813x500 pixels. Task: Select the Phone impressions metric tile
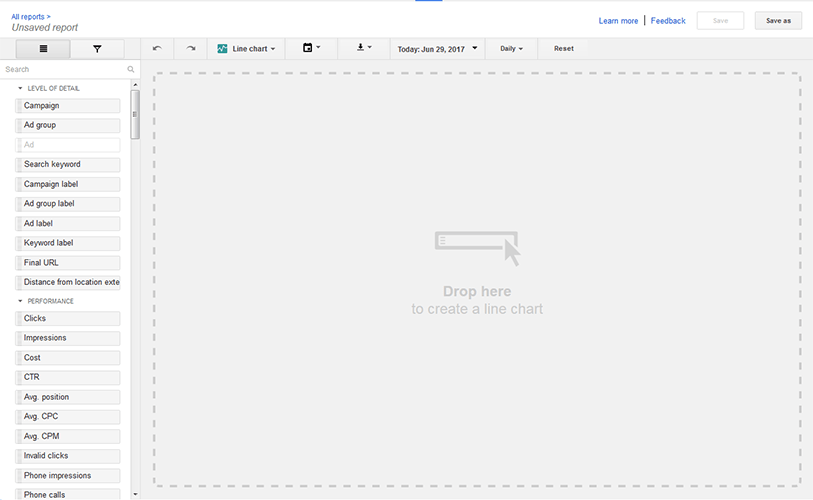click(x=68, y=476)
